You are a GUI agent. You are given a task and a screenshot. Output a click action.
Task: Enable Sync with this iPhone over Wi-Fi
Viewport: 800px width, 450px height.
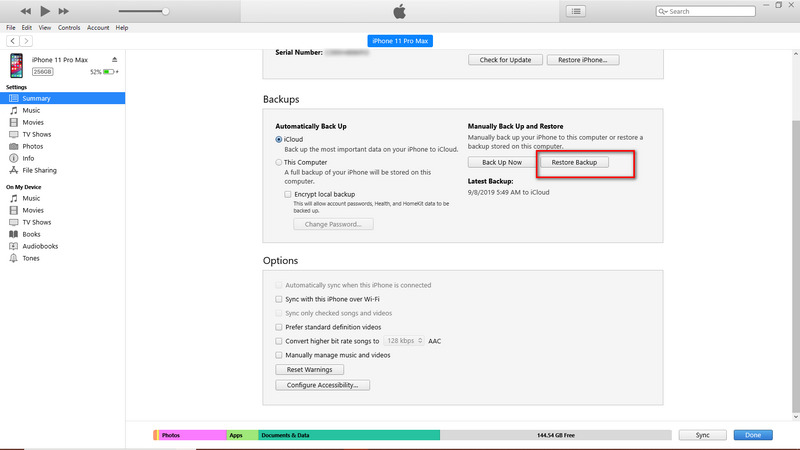[279, 299]
